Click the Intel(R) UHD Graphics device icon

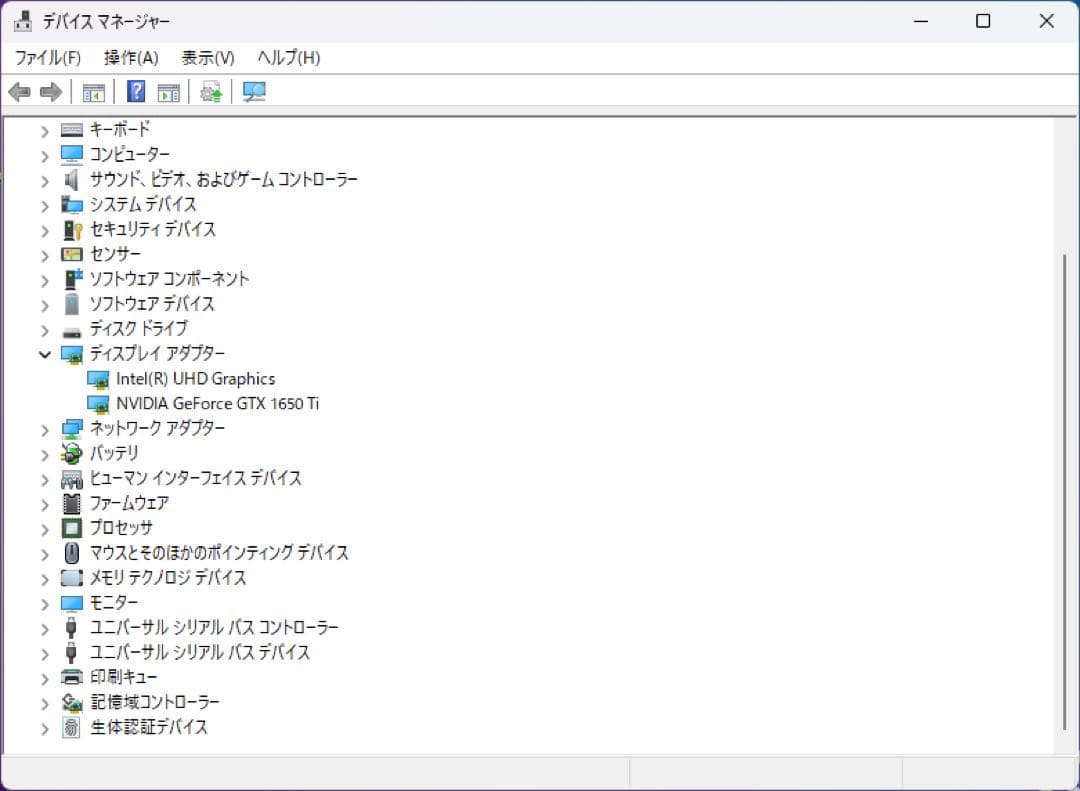(98, 378)
